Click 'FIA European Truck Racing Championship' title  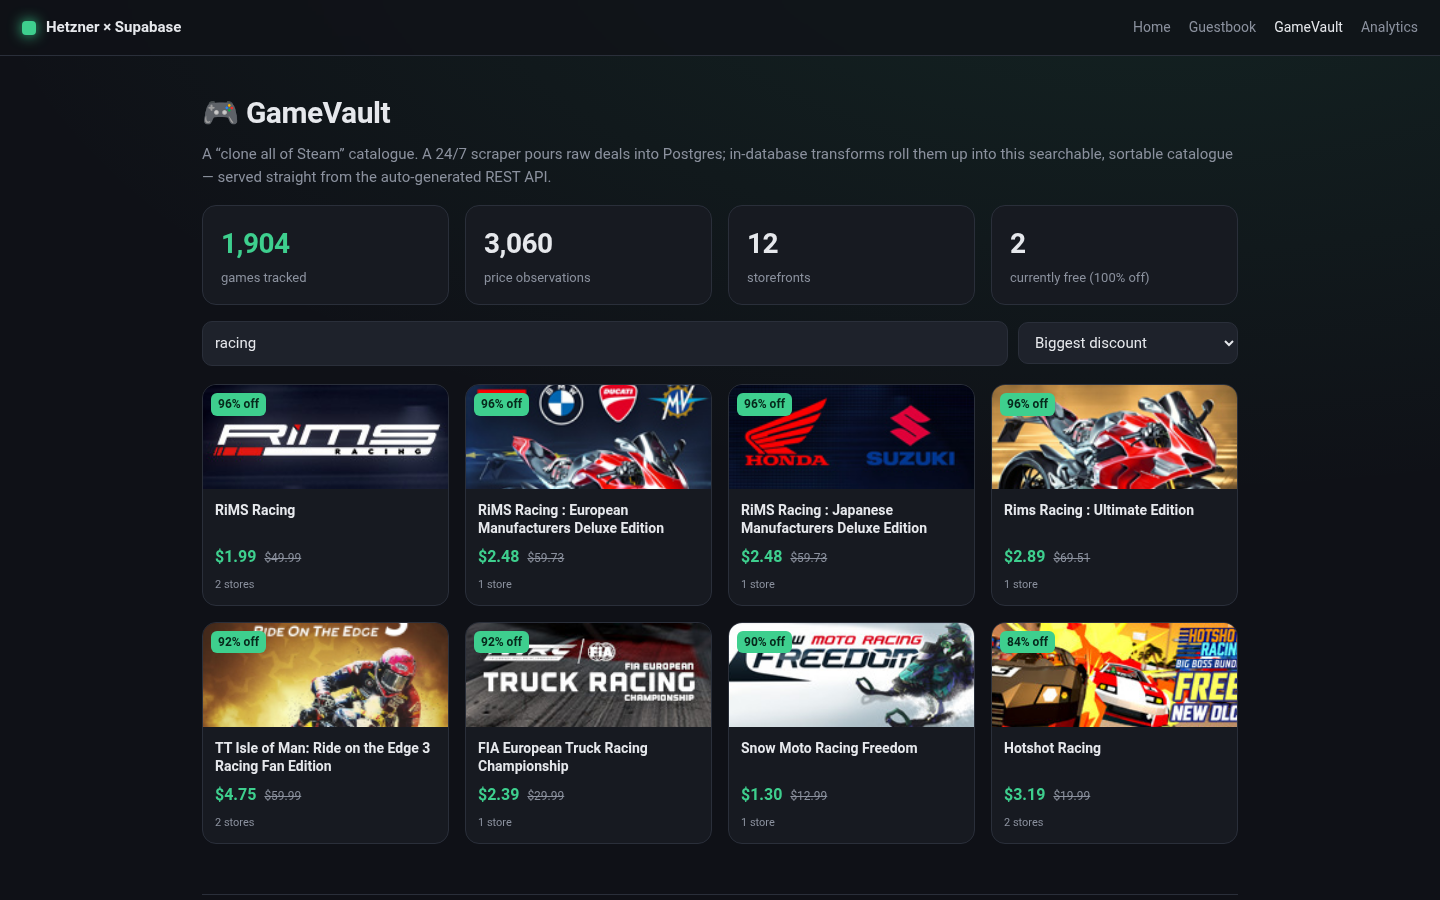coord(563,757)
